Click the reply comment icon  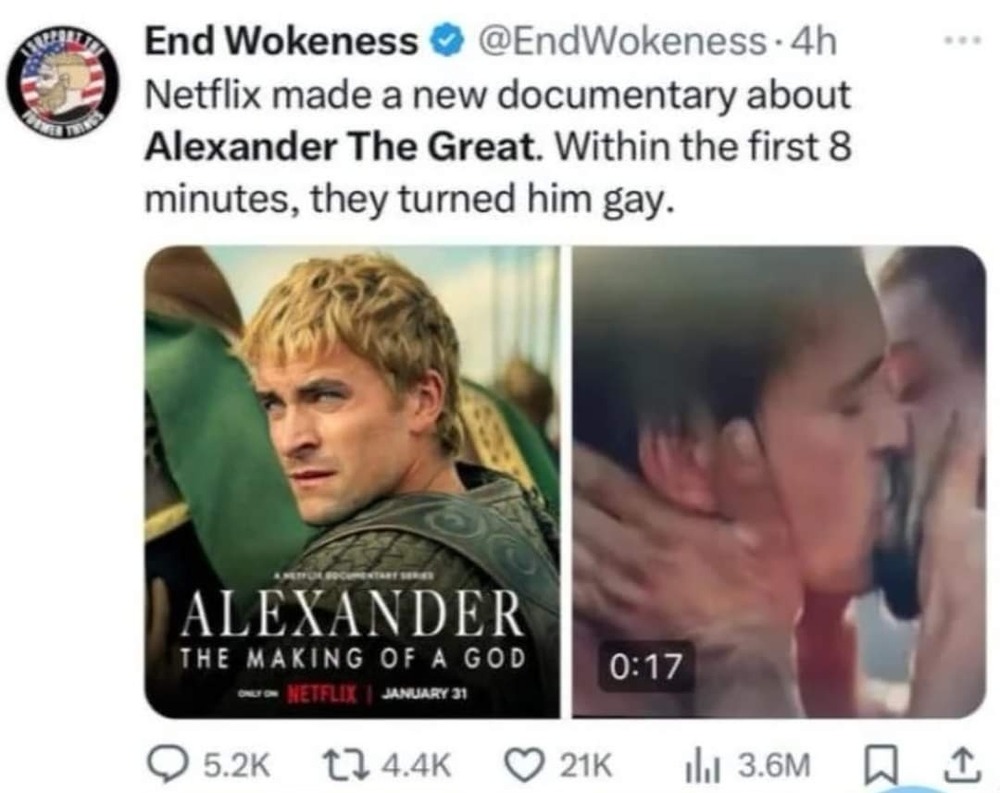[x=165, y=765]
